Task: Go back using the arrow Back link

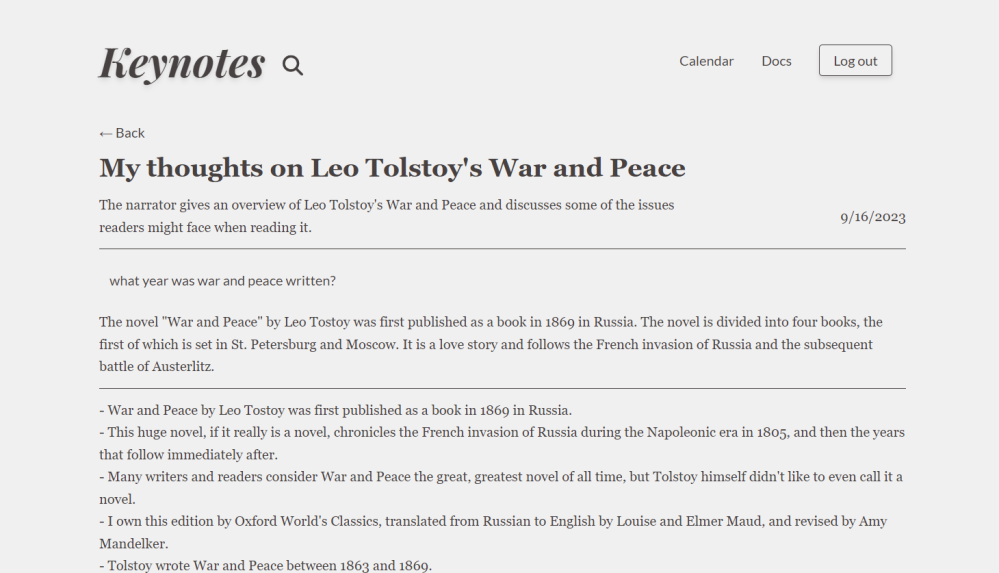Action: (122, 133)
